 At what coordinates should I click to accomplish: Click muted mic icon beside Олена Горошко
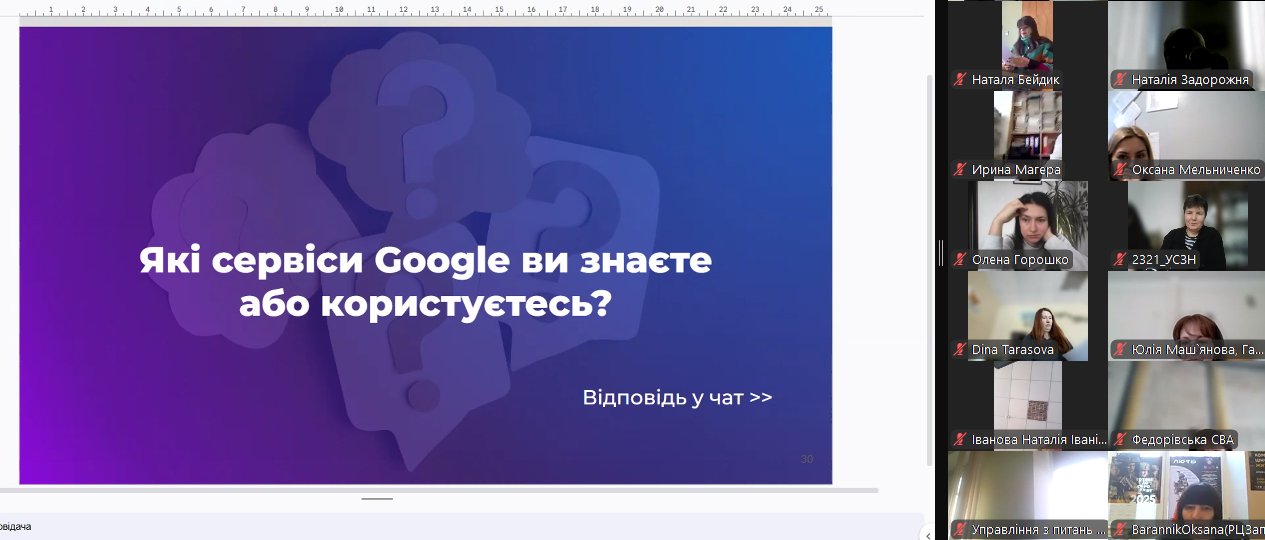(960, 260)
